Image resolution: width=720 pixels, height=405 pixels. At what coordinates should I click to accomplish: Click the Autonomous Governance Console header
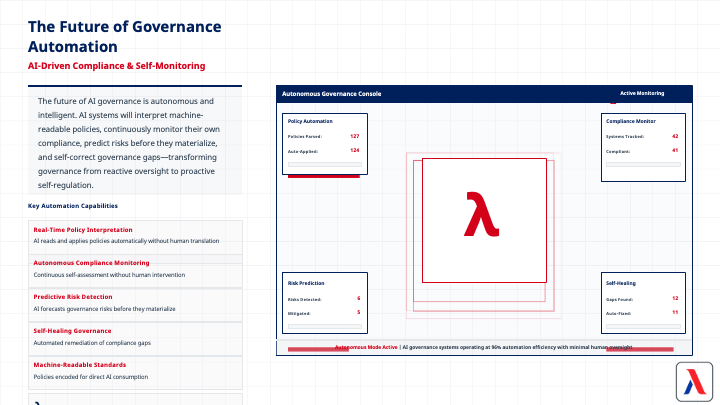pos(331,94)
